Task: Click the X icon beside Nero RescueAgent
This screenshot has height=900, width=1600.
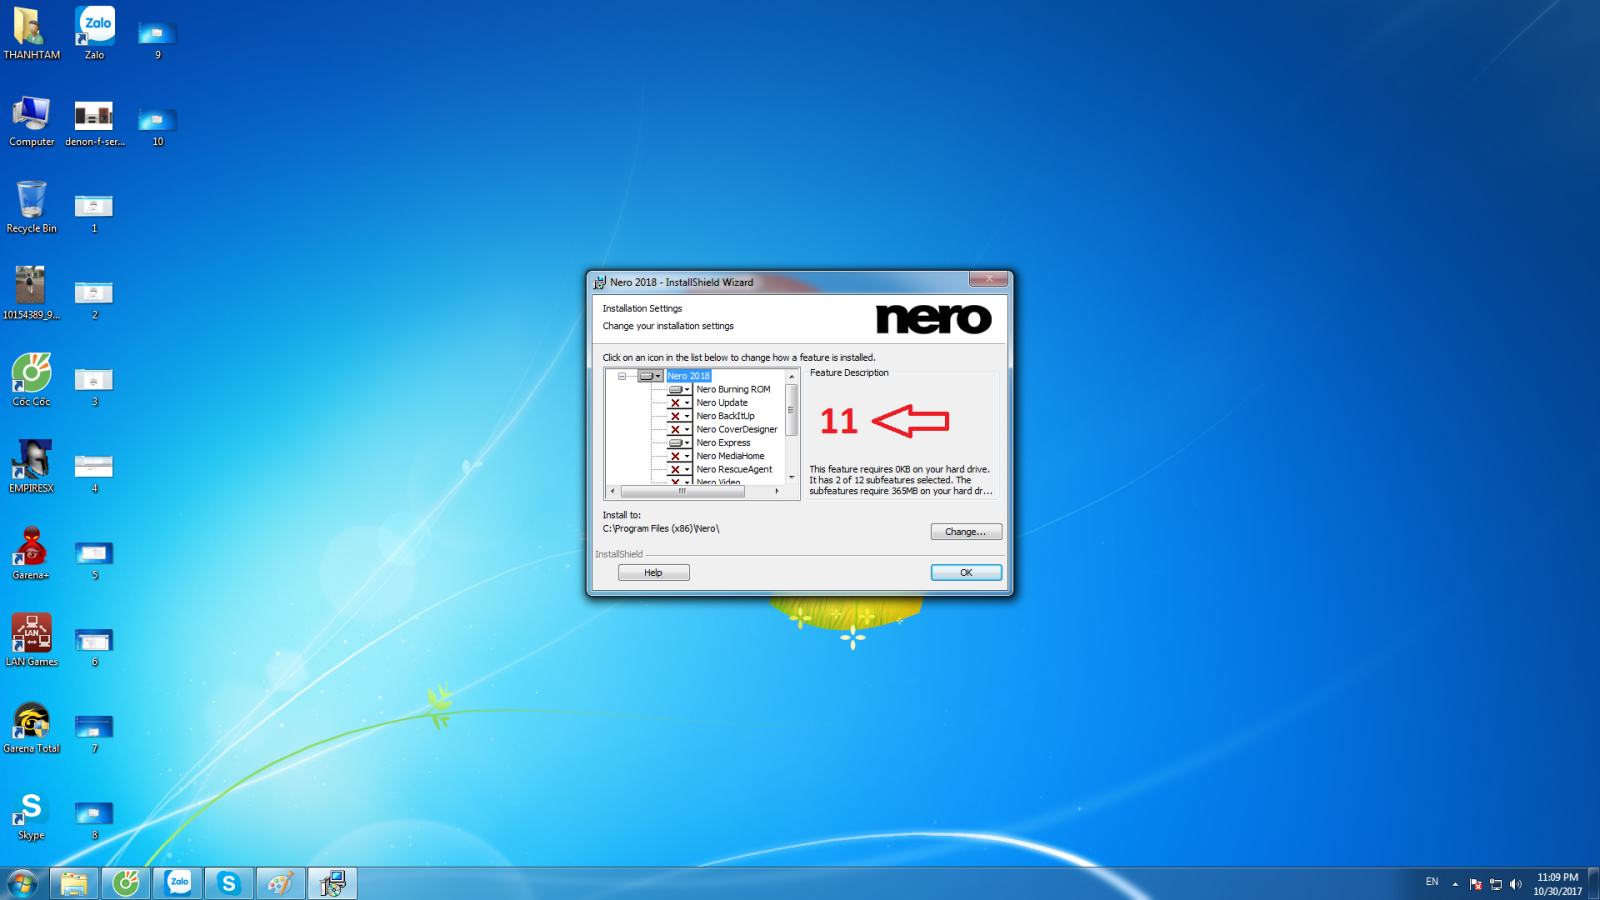Action: tap(675, 470)
